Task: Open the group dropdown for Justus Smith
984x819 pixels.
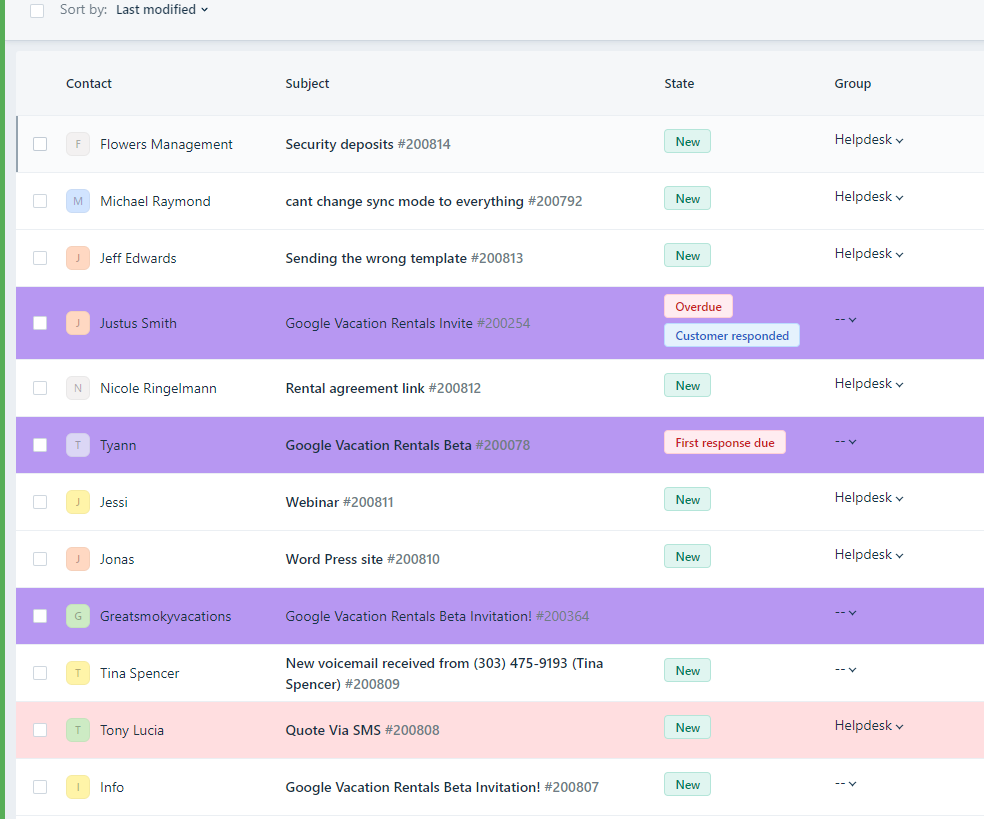Action: 846,319
